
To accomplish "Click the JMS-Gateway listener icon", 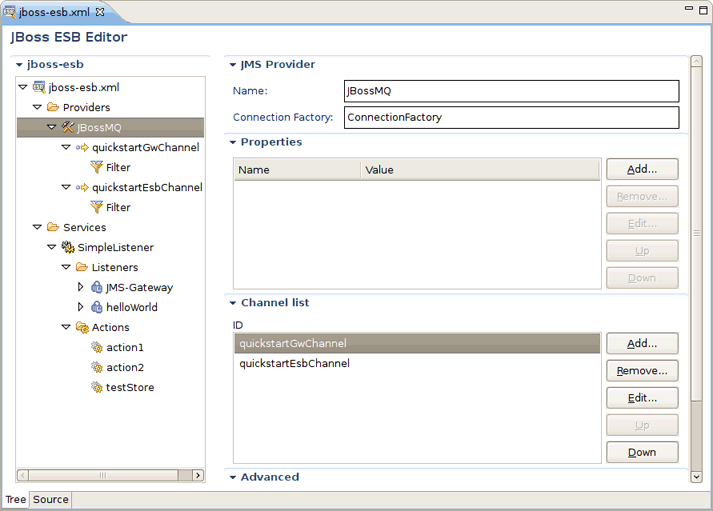I will 96,287.
